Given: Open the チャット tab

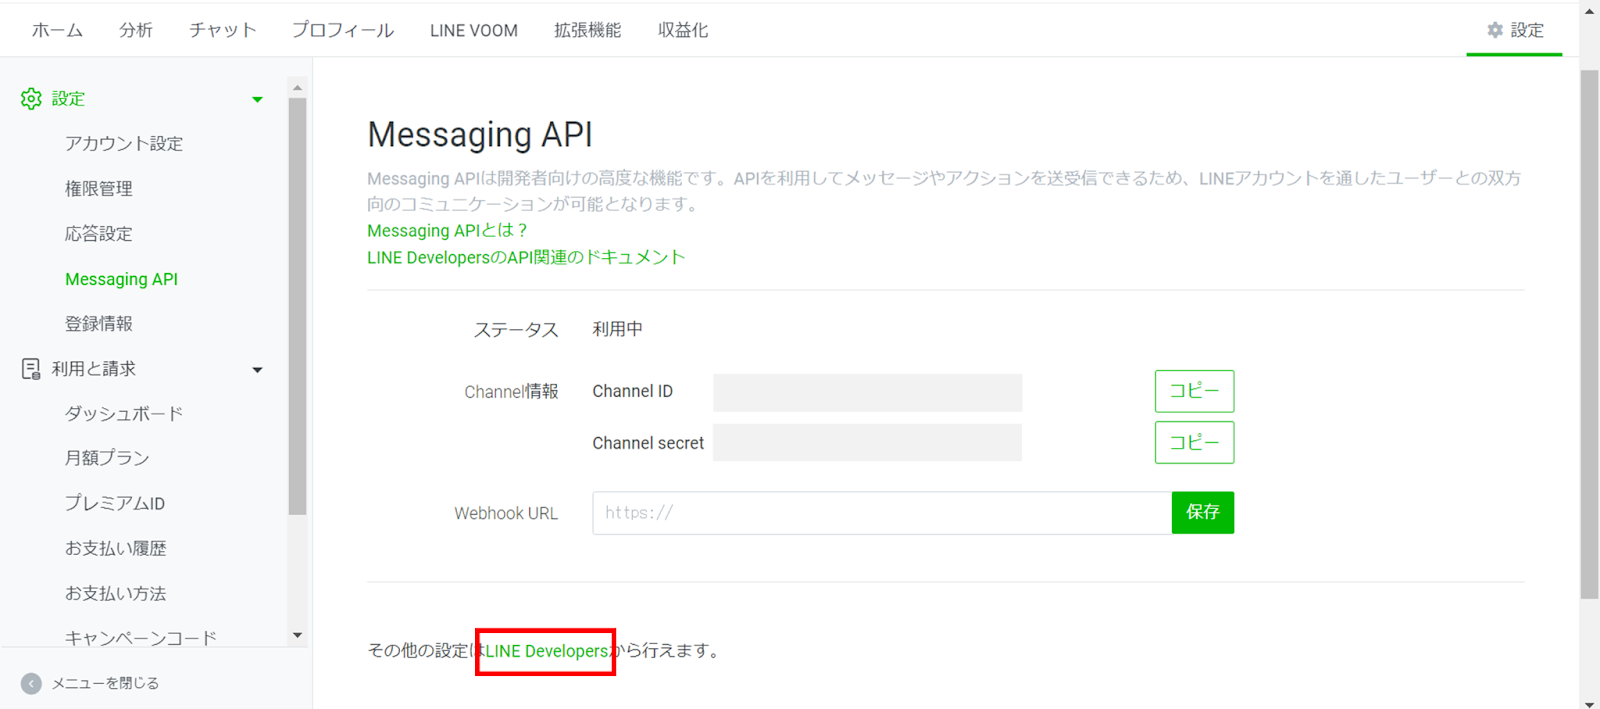Looking at the screenshot, I should point(223,30).
